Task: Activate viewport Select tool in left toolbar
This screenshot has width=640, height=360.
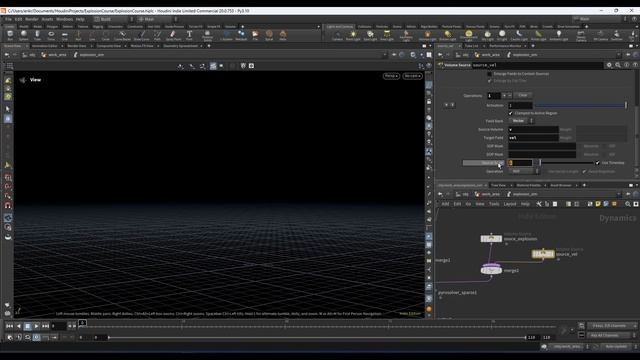Action: [x=8, y=109]
